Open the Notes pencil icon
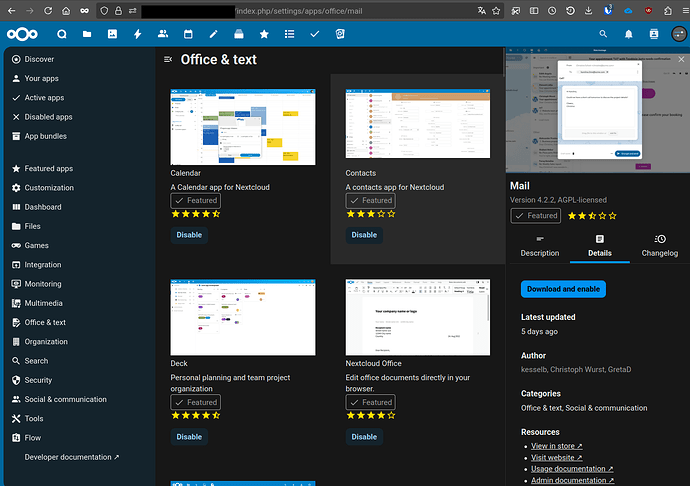This screenshot has height=486, width=690. [x=213, y=34]
